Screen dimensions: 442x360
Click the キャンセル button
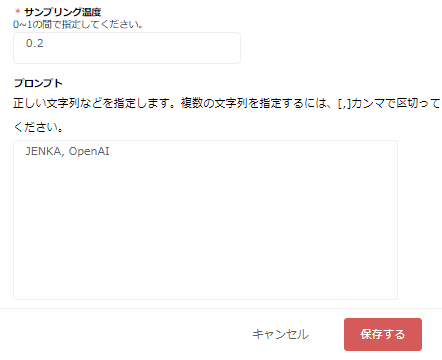tap(280, 334)
